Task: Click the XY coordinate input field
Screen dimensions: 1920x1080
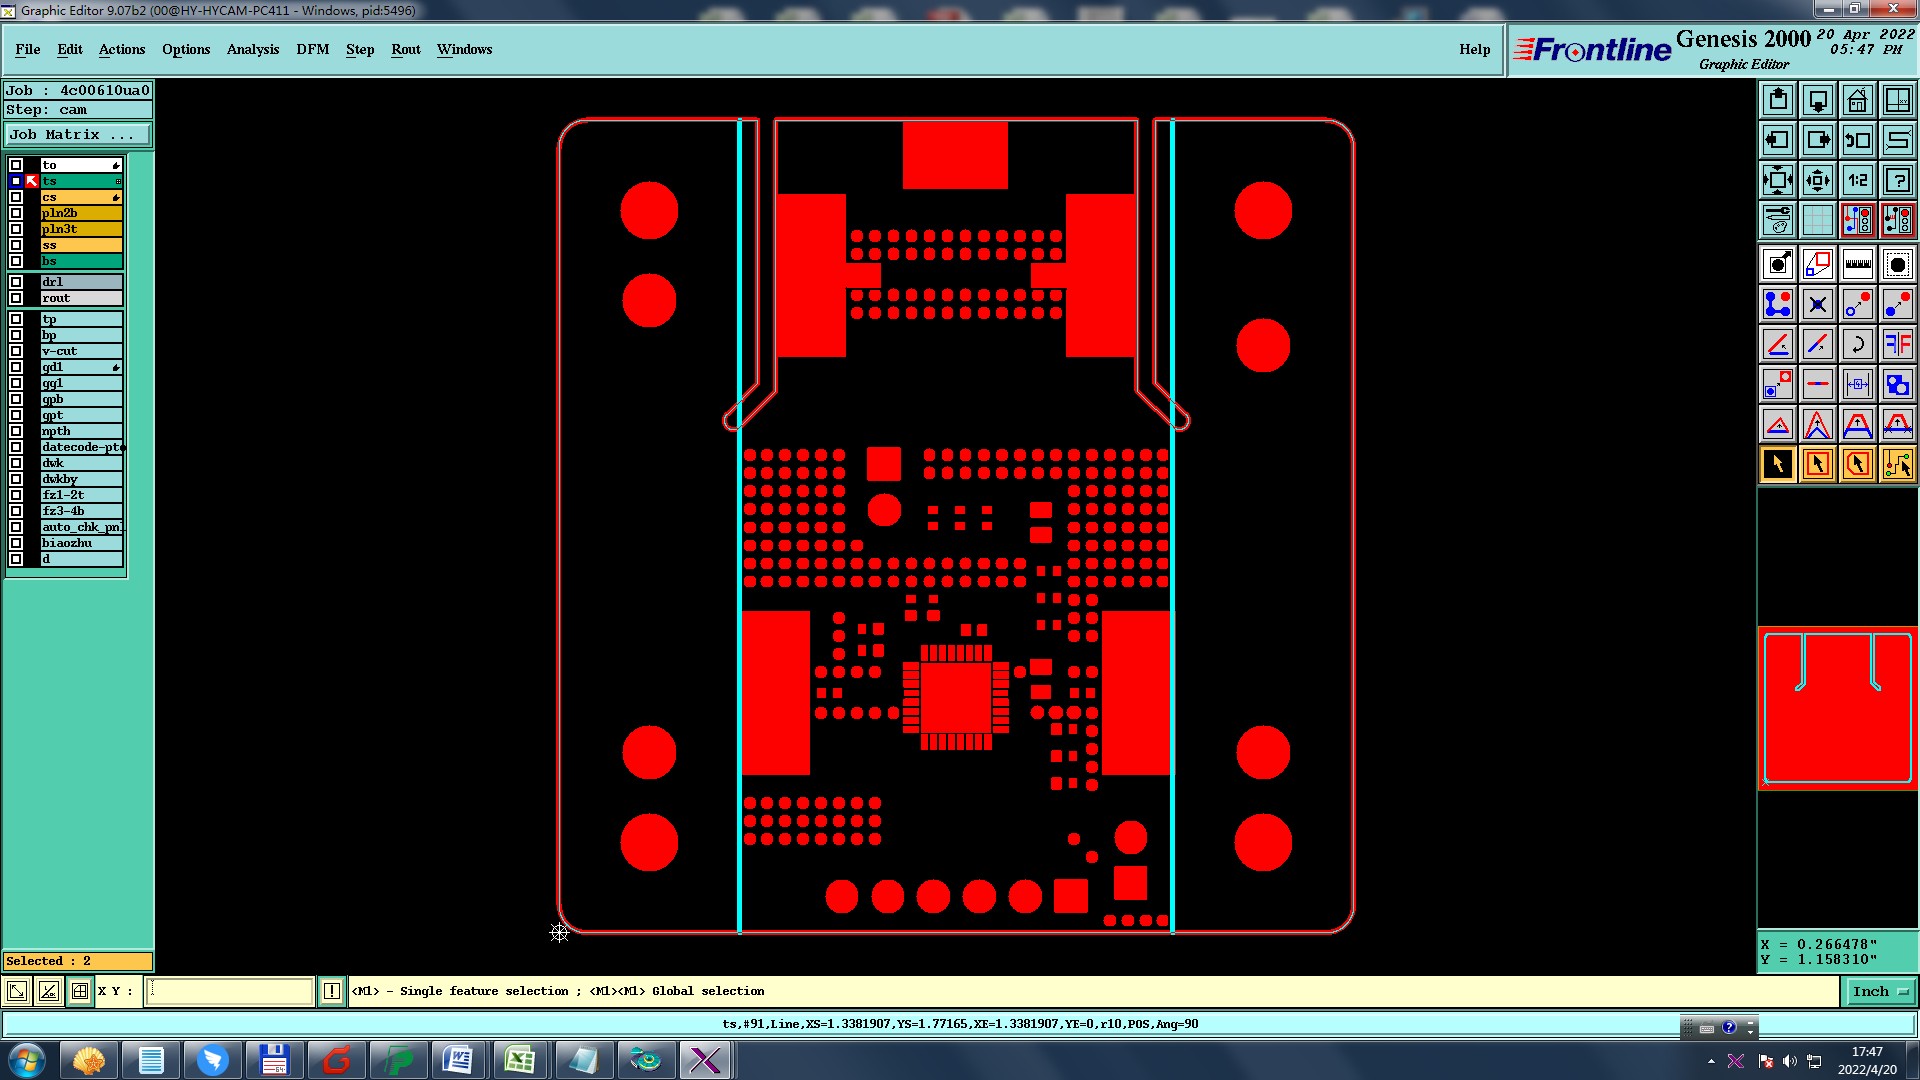Action: point(230,991)
